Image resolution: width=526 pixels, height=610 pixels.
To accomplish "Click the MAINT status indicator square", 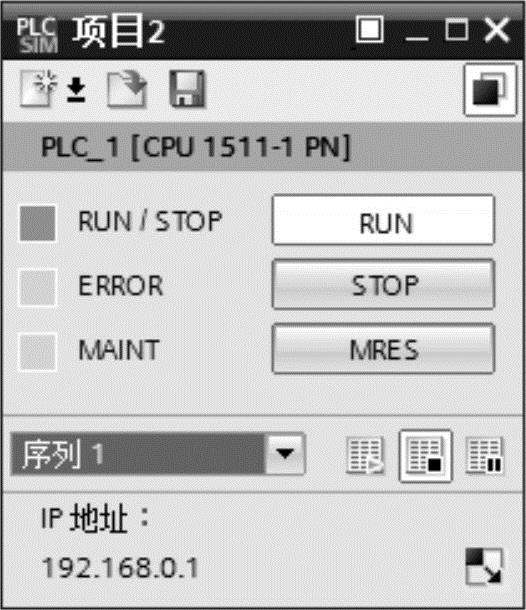I will pyautogui.click(x=37, y=352).
